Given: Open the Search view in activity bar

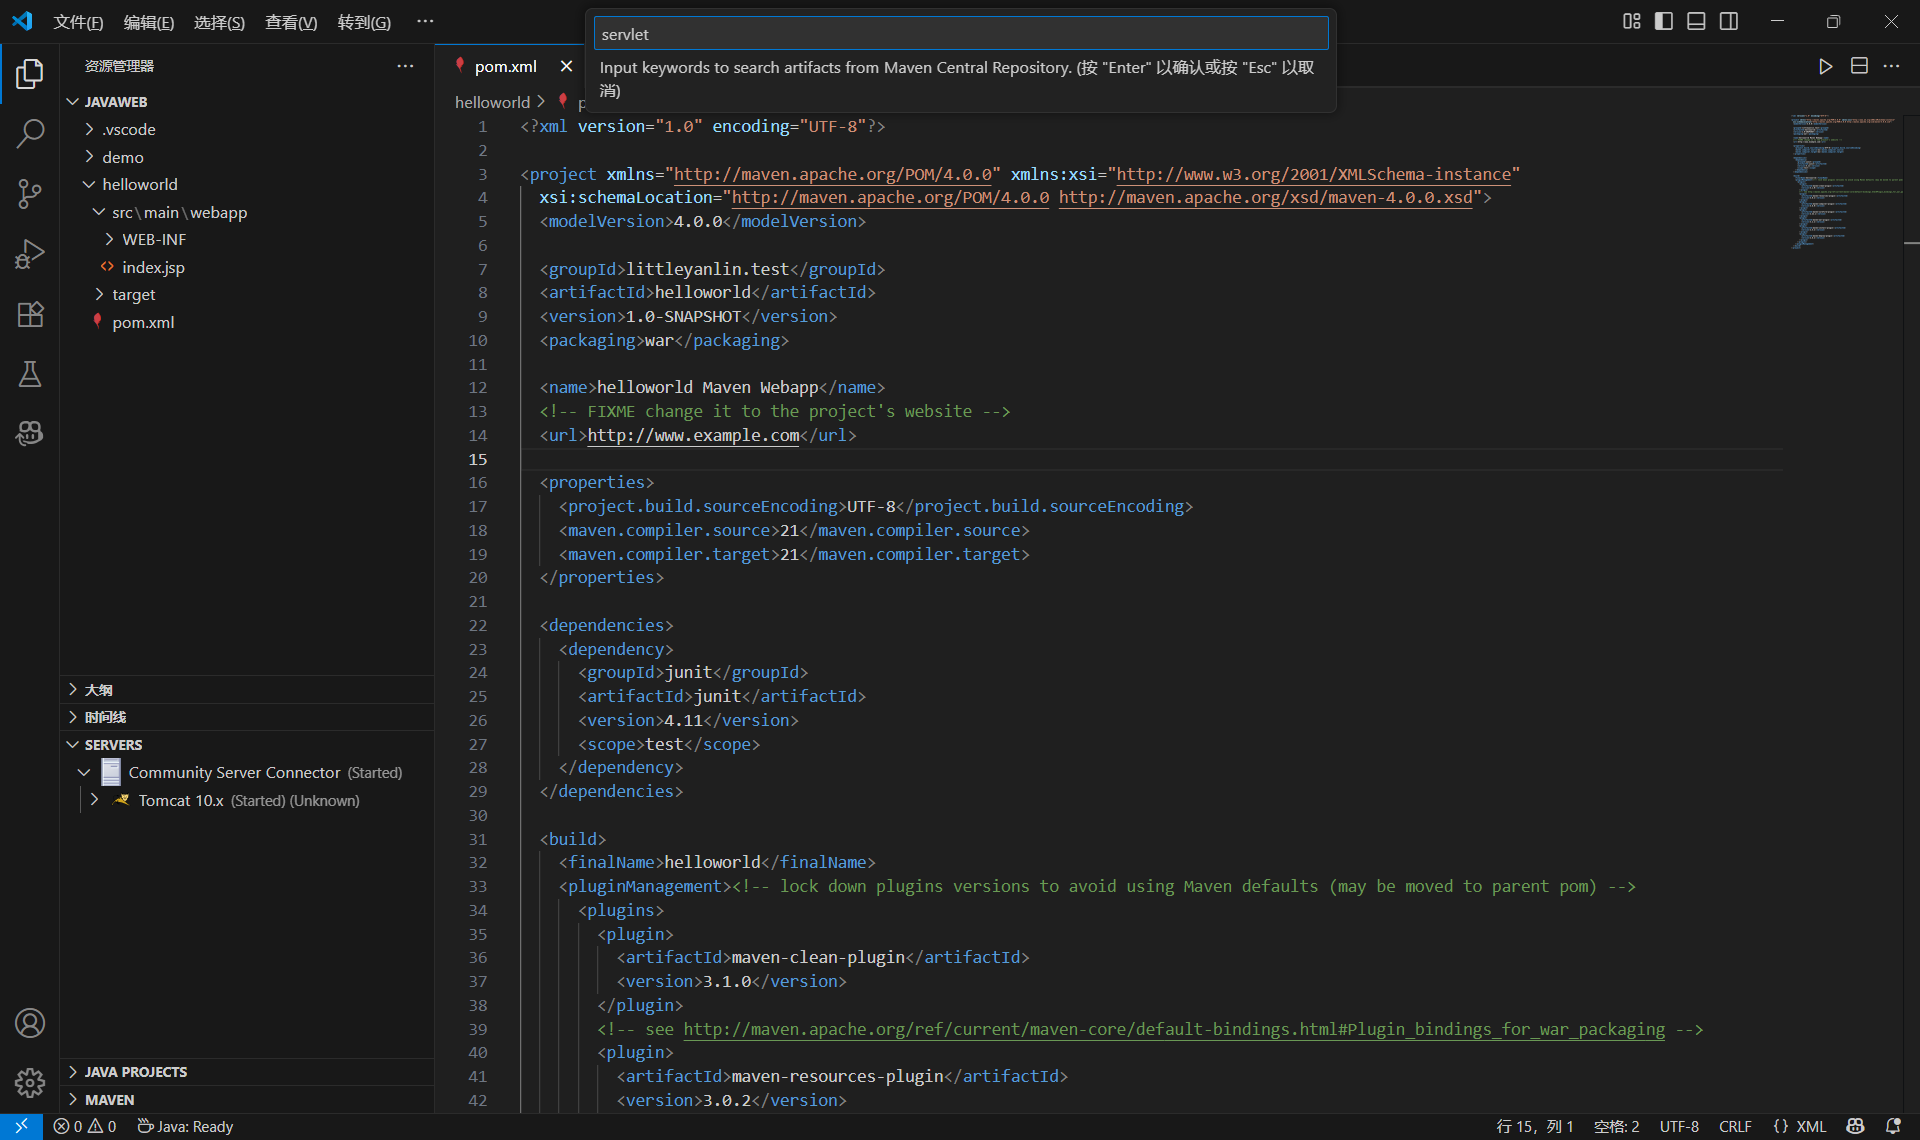Looking at the screenshot, I should (30, 133).
